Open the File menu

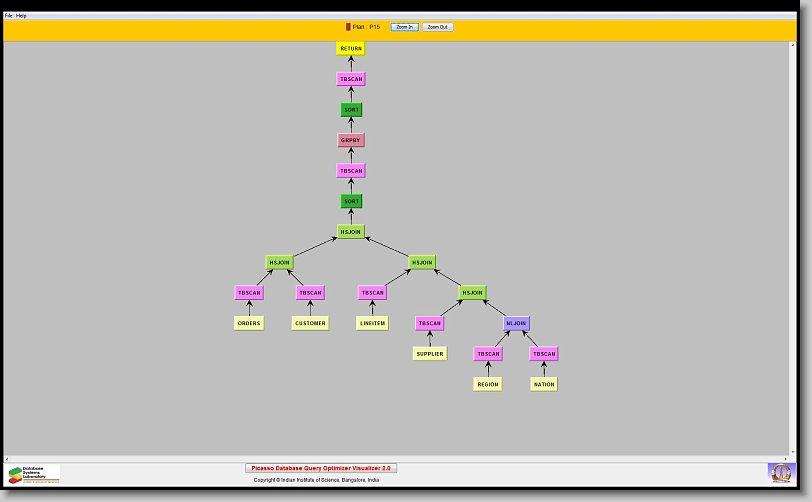tap(9, 16)
